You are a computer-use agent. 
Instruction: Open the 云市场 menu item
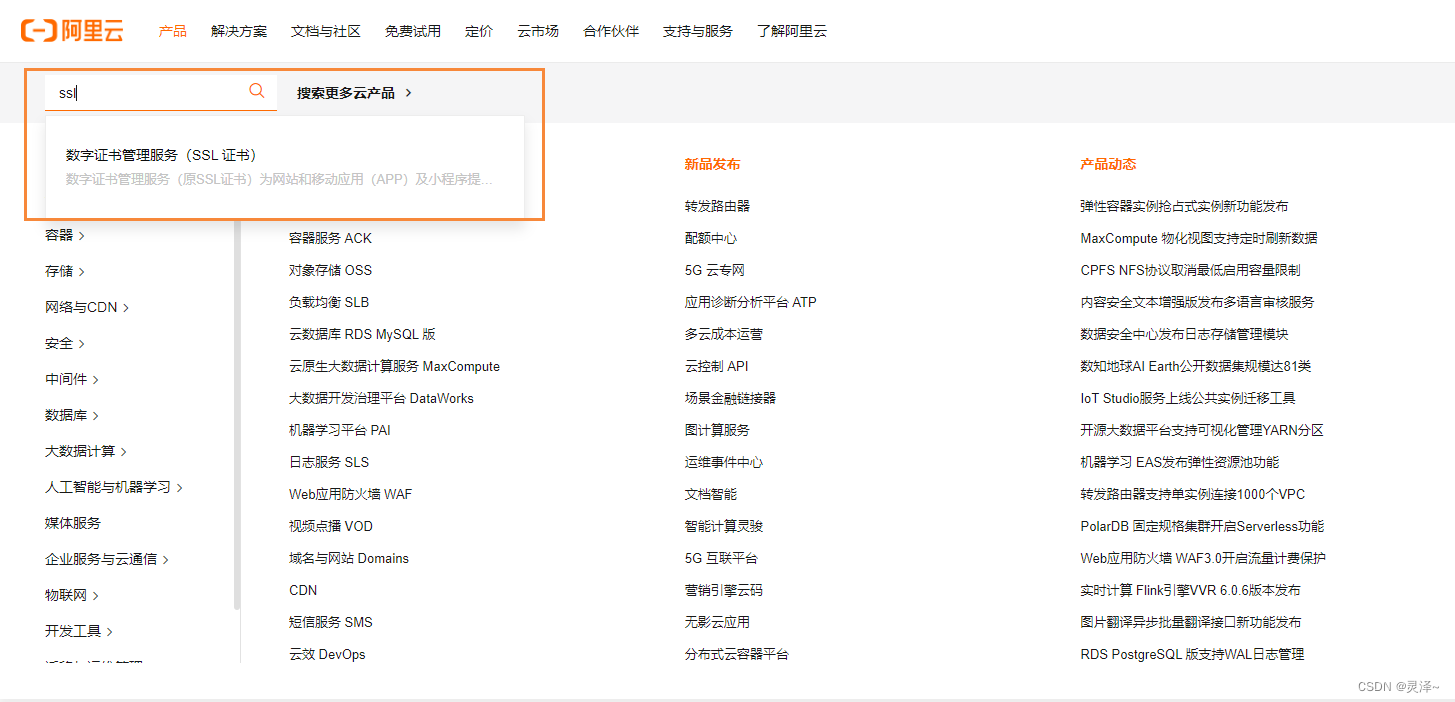538,31
